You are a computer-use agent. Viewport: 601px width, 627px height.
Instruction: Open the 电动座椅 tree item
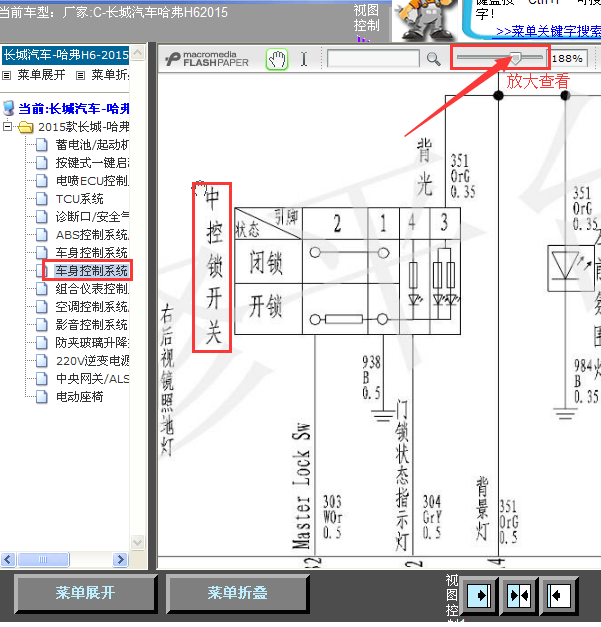click(x=80, y=397)
